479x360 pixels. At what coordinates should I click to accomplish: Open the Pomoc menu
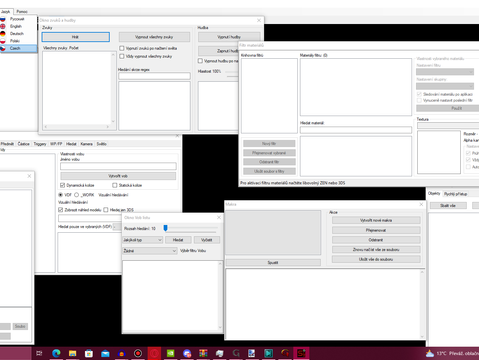click(x=22, y=12)
